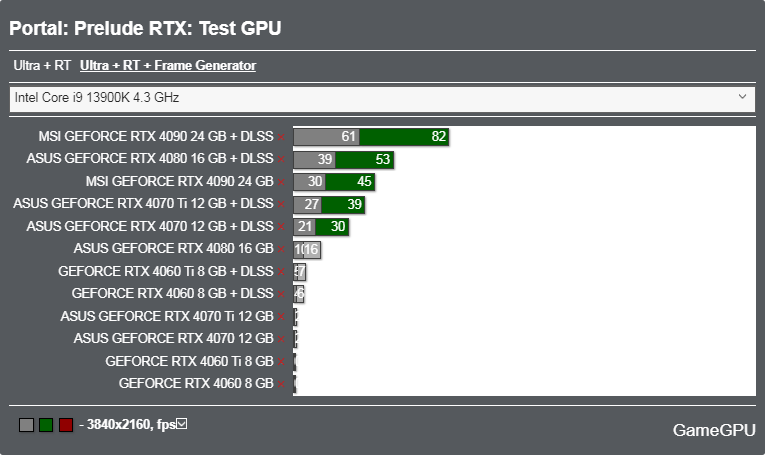Viewport: 765px width, 455px height.
Task: Remove ASUS GEFORCE RTX 4070 Ti 12 GB row without DLSS
Action: (x=281, y=317)
